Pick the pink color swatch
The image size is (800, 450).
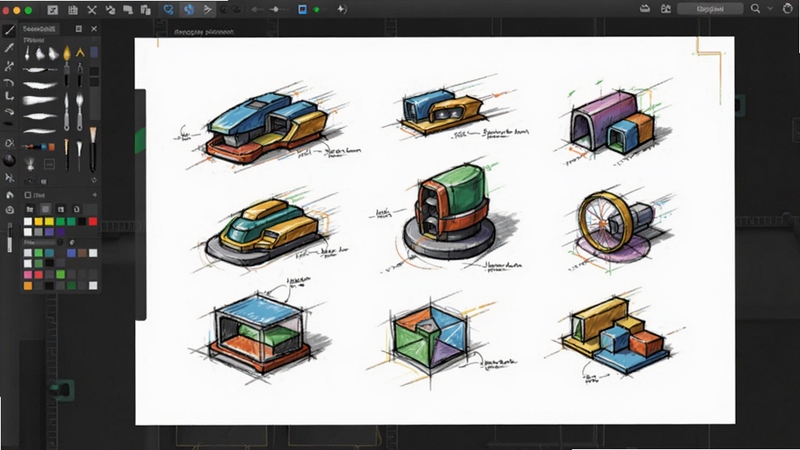pos(28,274)
